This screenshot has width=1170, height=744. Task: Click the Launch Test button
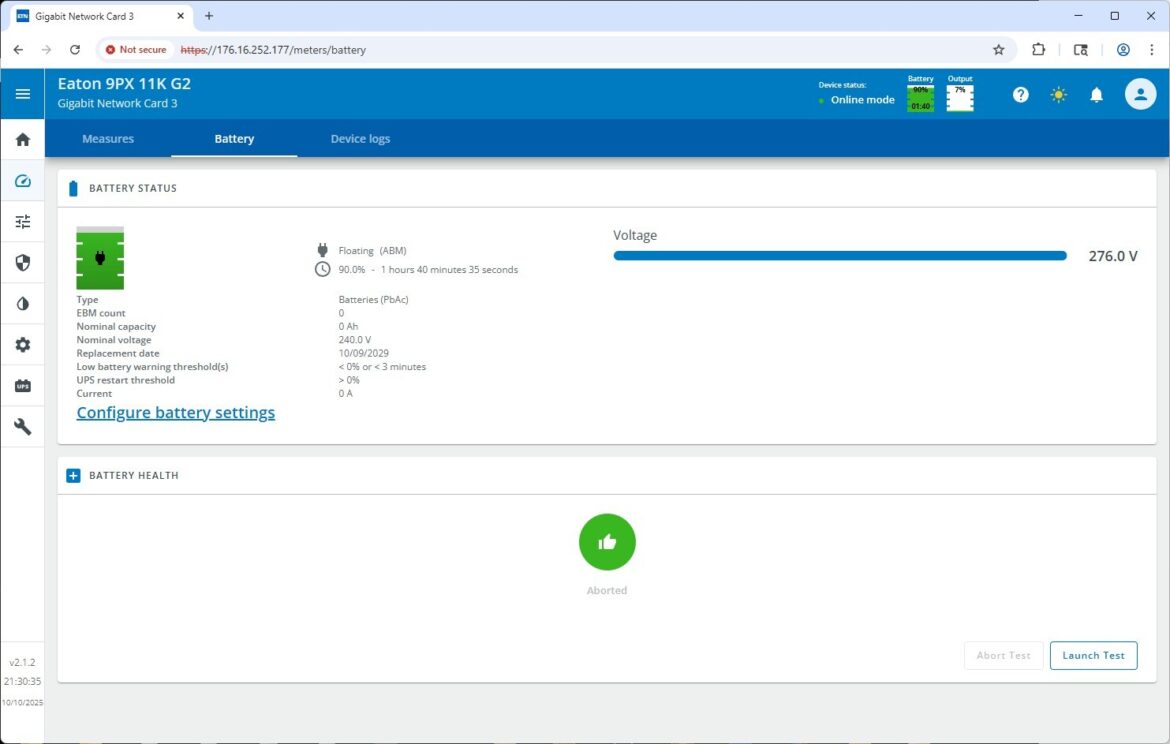tap(1093, 655)
